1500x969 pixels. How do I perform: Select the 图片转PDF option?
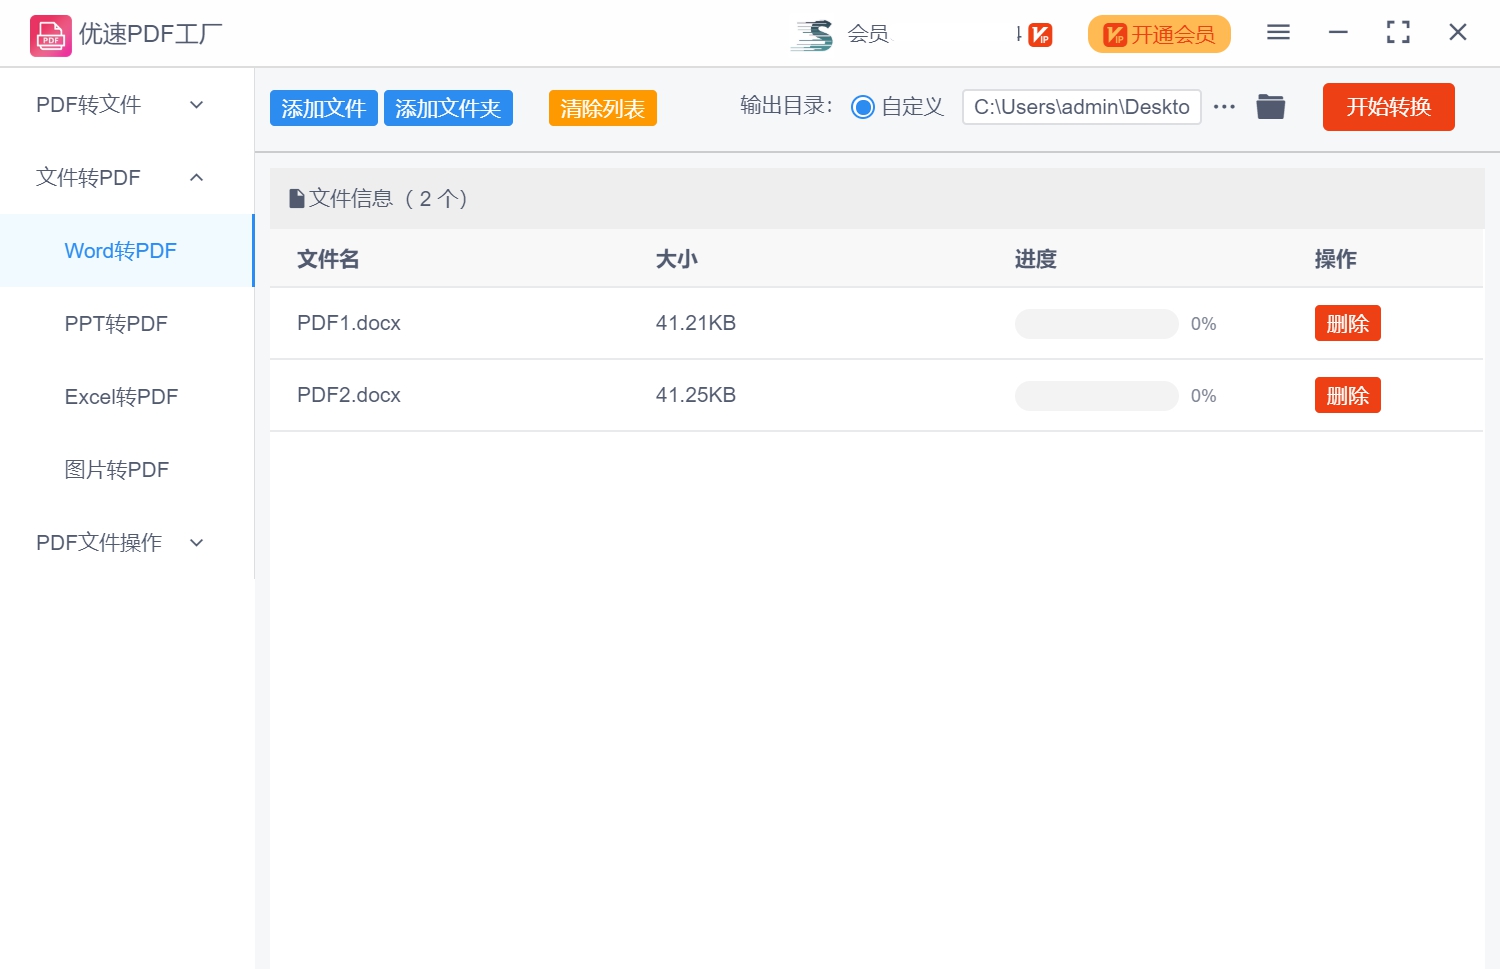coord(118,469)
